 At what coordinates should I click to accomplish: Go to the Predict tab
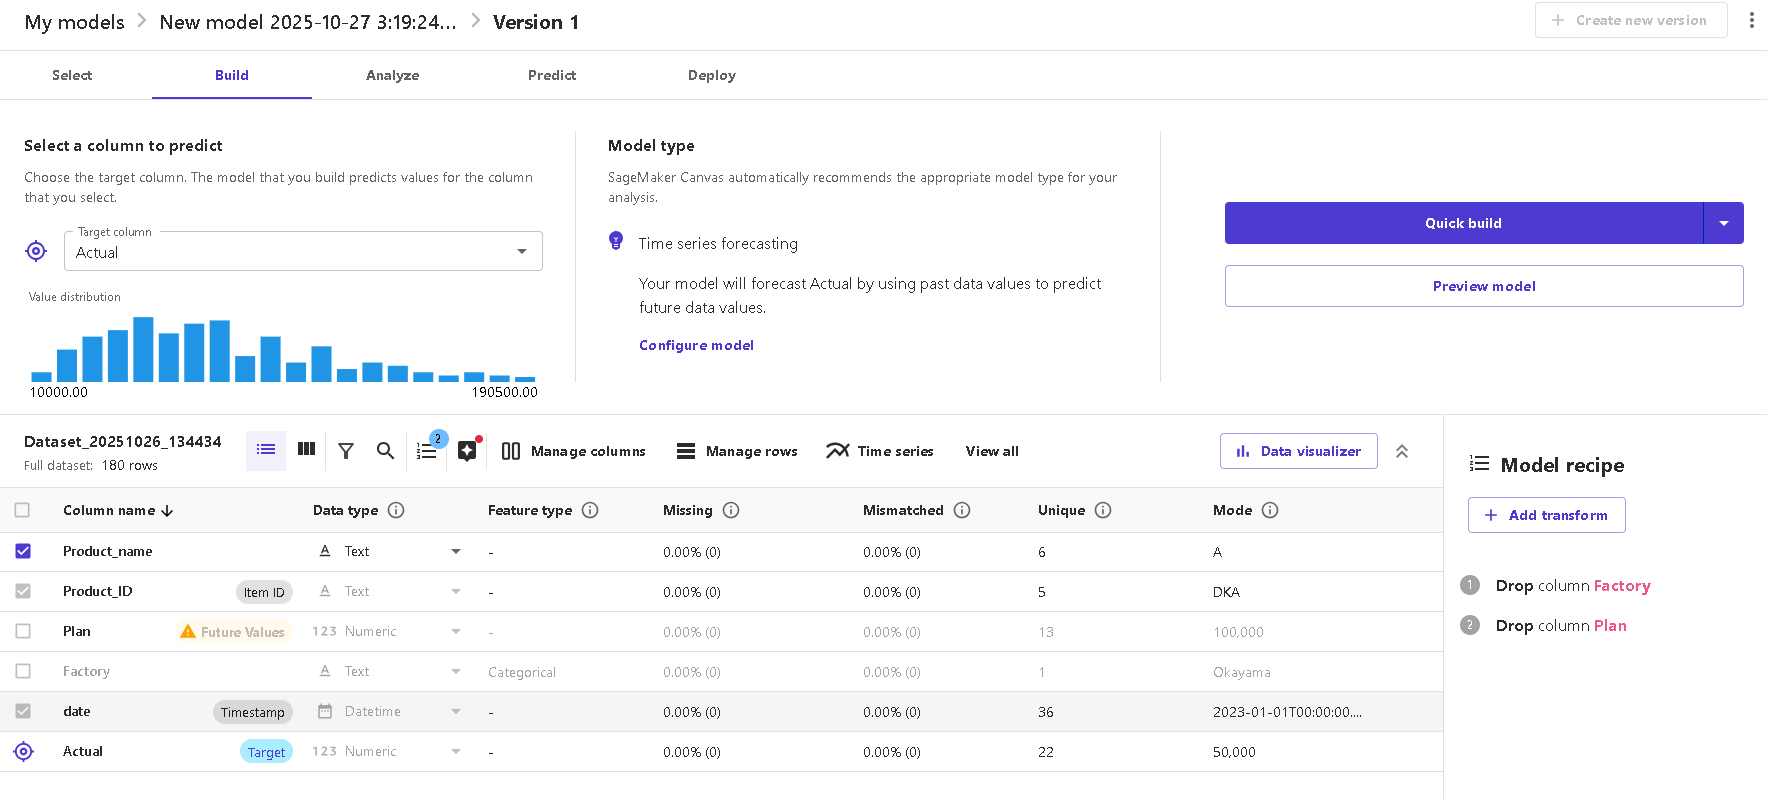coord(552,75)
